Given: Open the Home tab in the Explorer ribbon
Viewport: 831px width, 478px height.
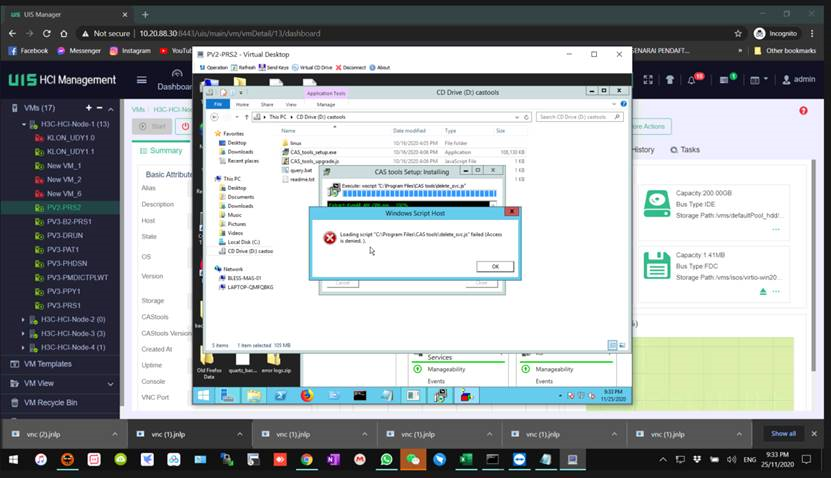Looking at the screenshot, I should 242,104.
